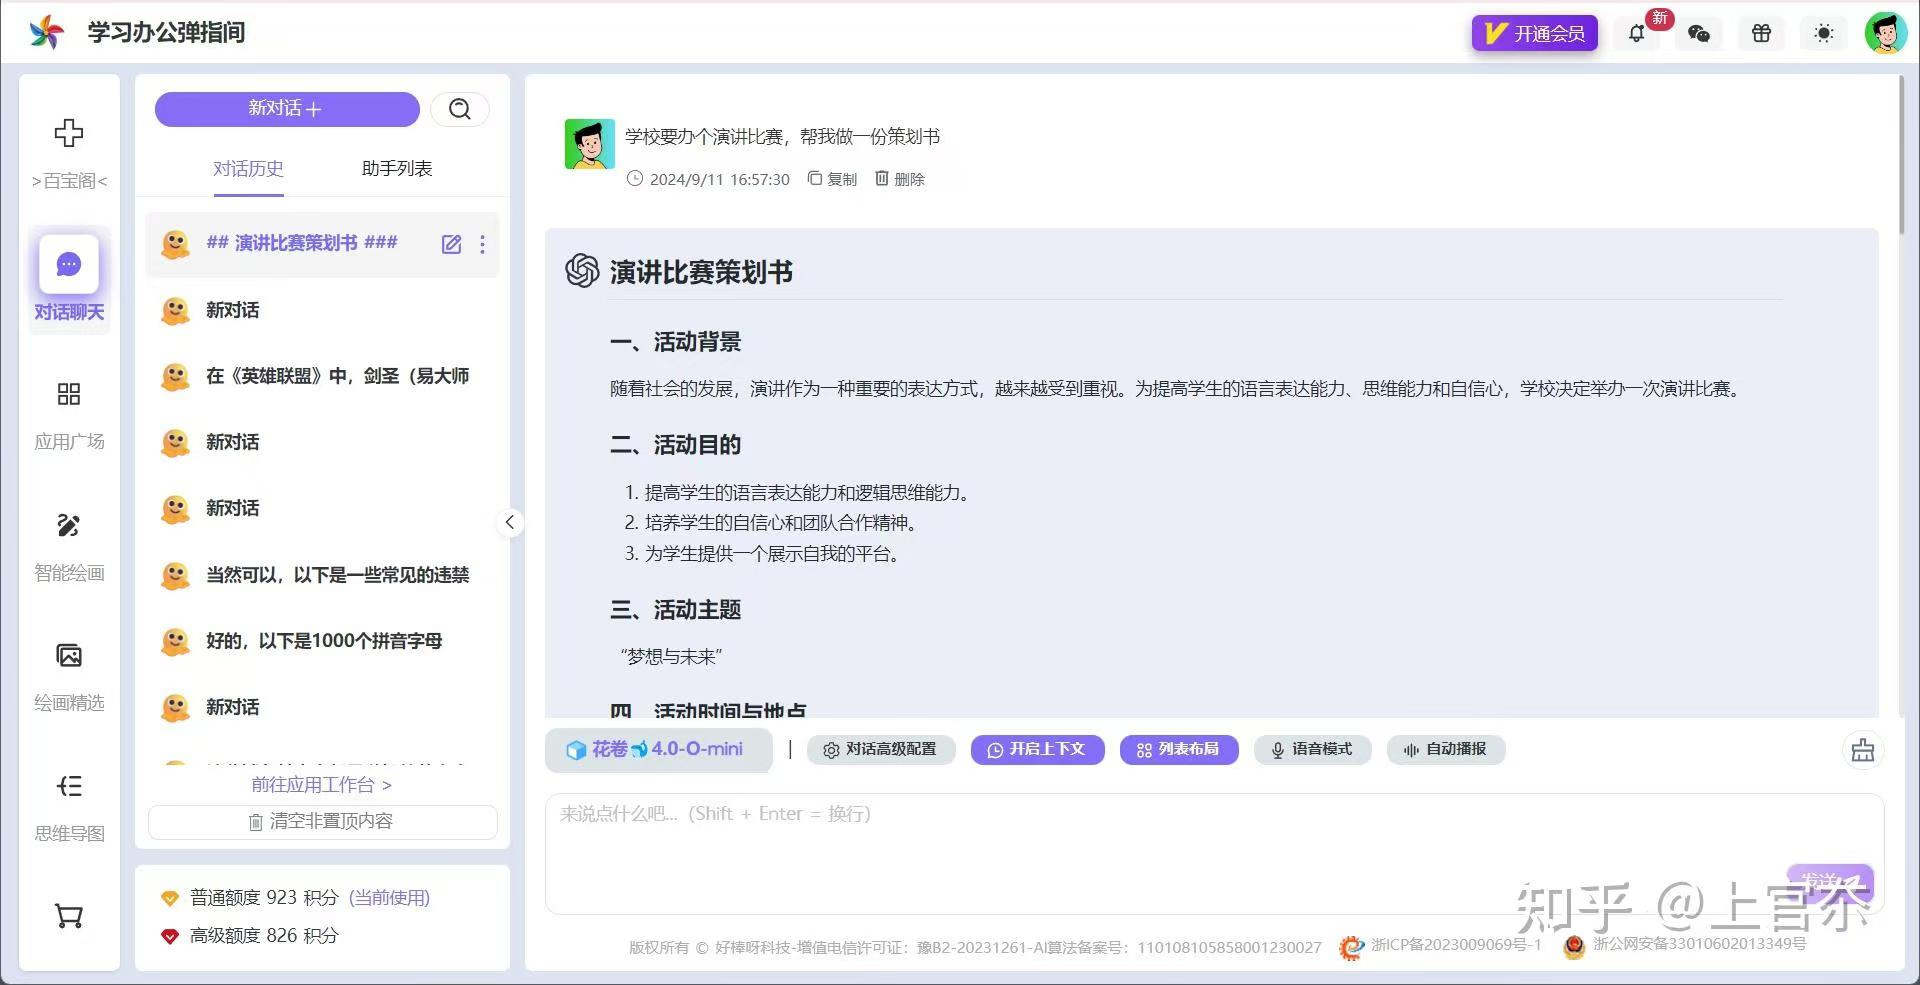
Task: Toggle 语音模式 voice mode
Action: [1312, 750]
